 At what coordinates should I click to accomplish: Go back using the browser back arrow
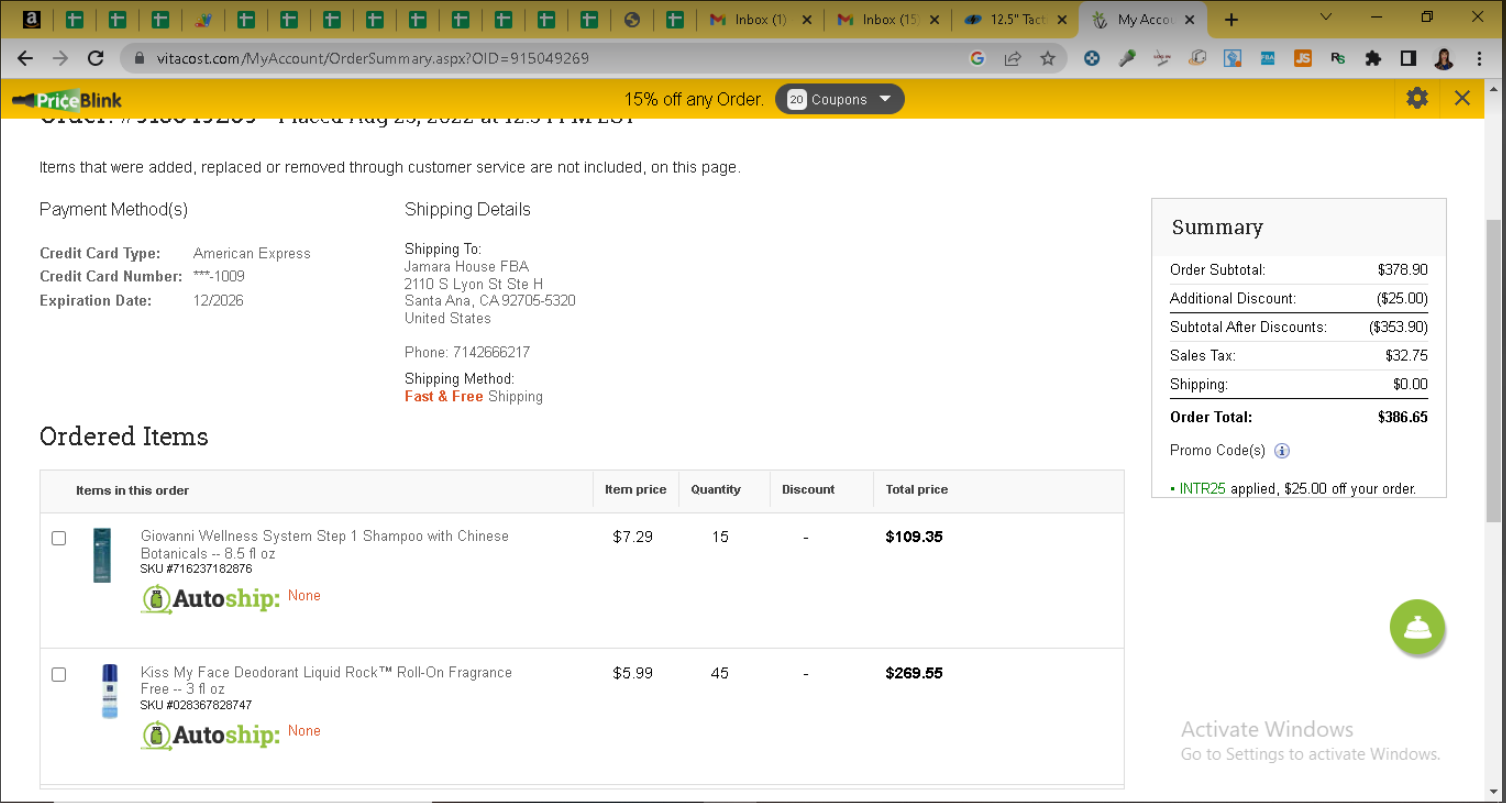(x=26, y=59)
